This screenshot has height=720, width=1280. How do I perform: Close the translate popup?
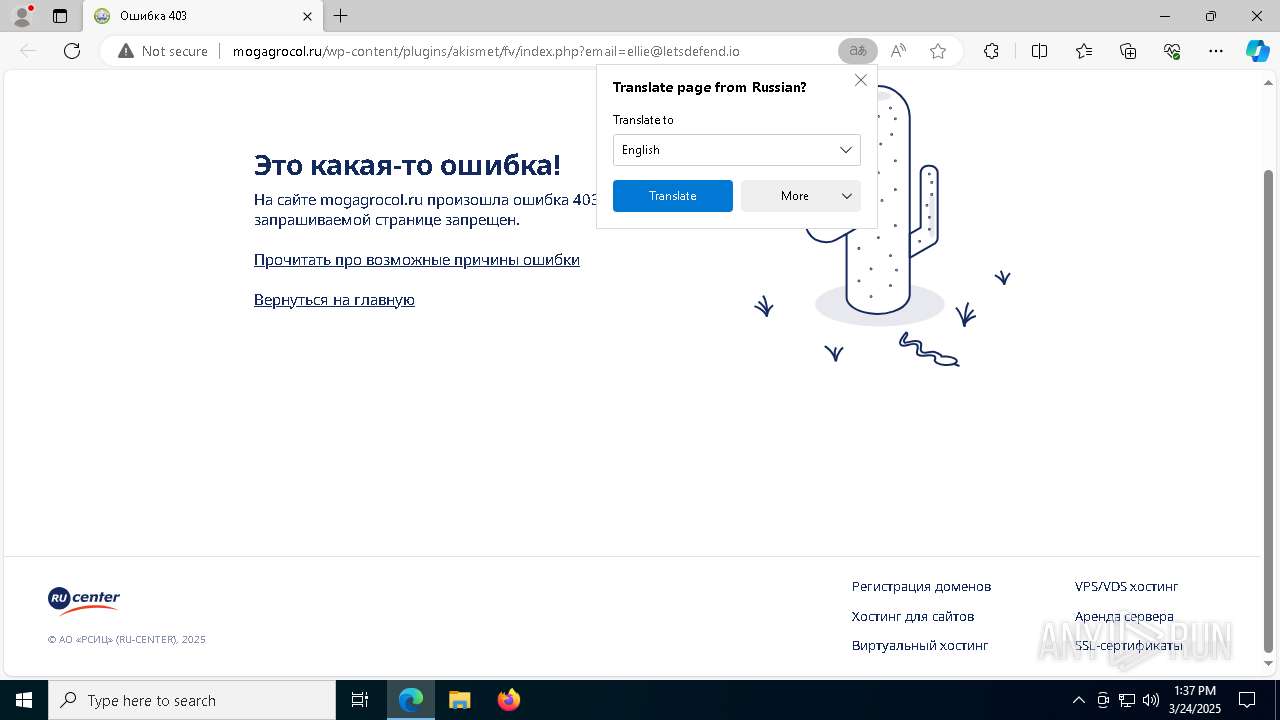tap(861, 80)
